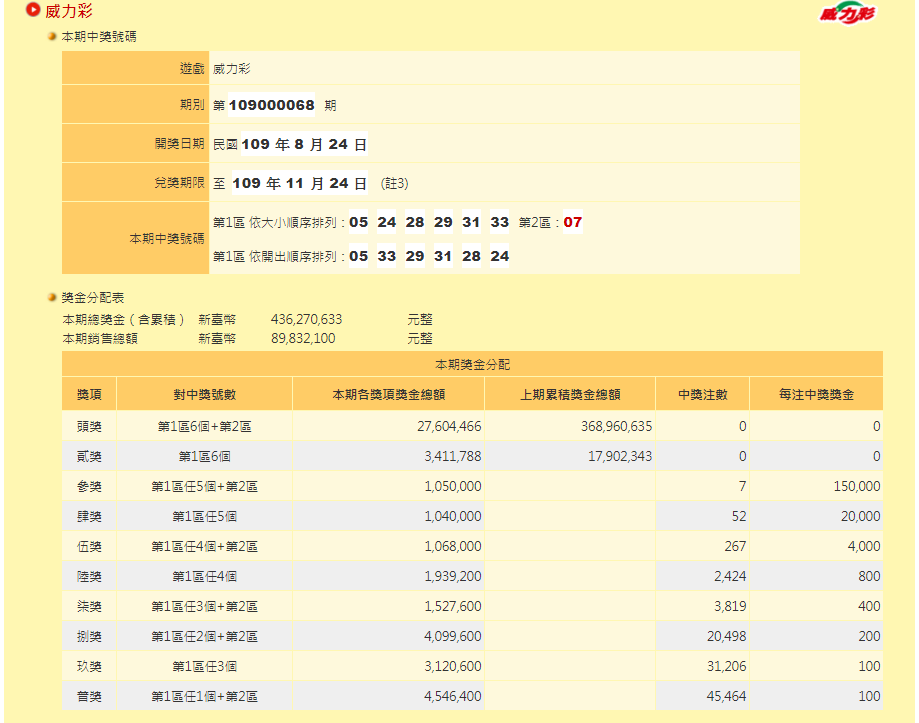Click the 陸獎 winner count 2,424
This screenshot has width=919, height=723.
730,577
